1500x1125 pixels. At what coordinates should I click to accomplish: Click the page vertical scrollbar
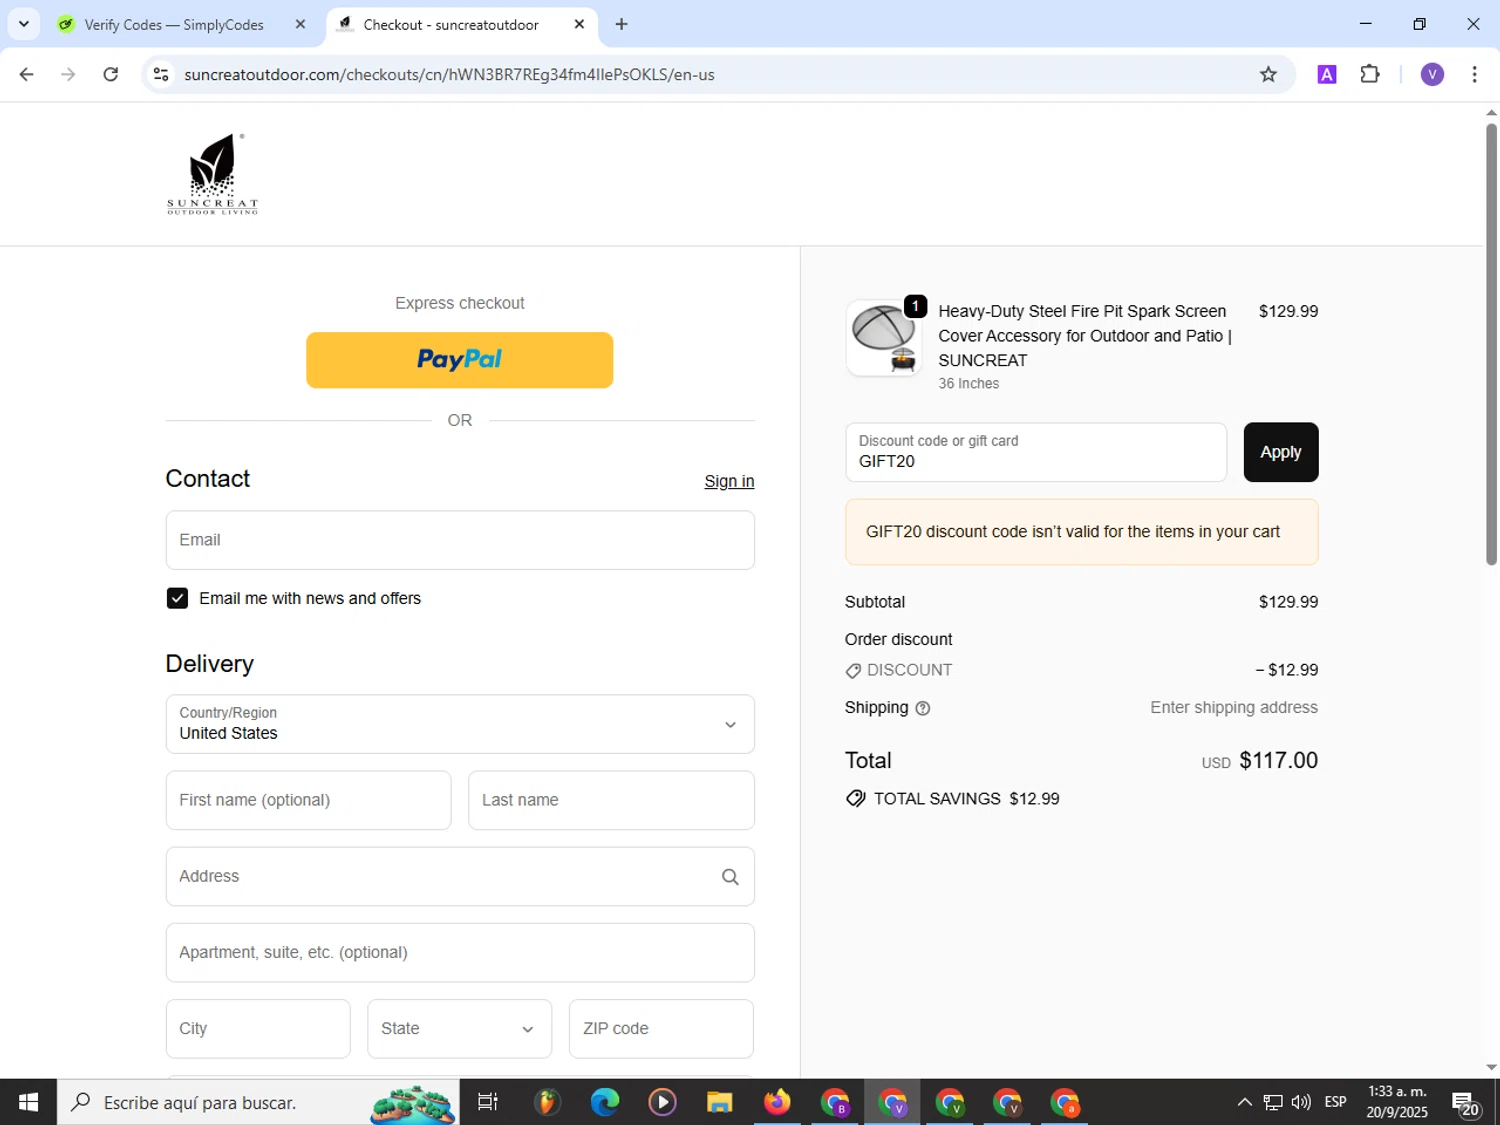1491,345
